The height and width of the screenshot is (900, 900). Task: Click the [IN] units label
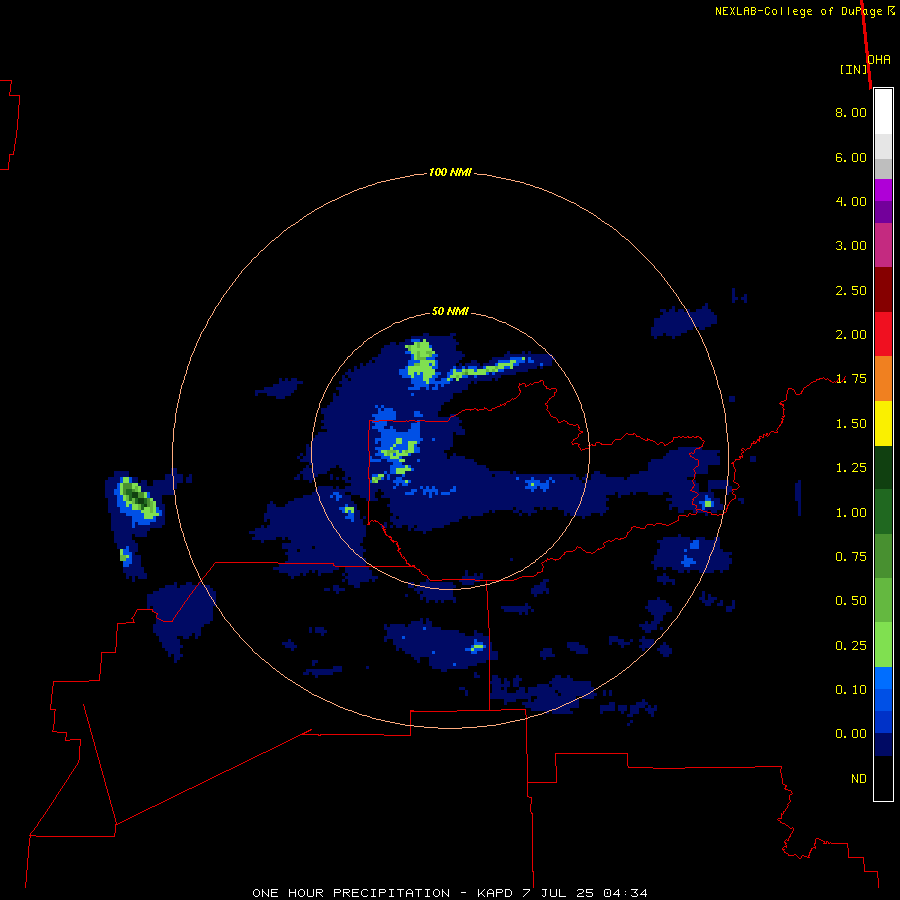coord(854,69)
